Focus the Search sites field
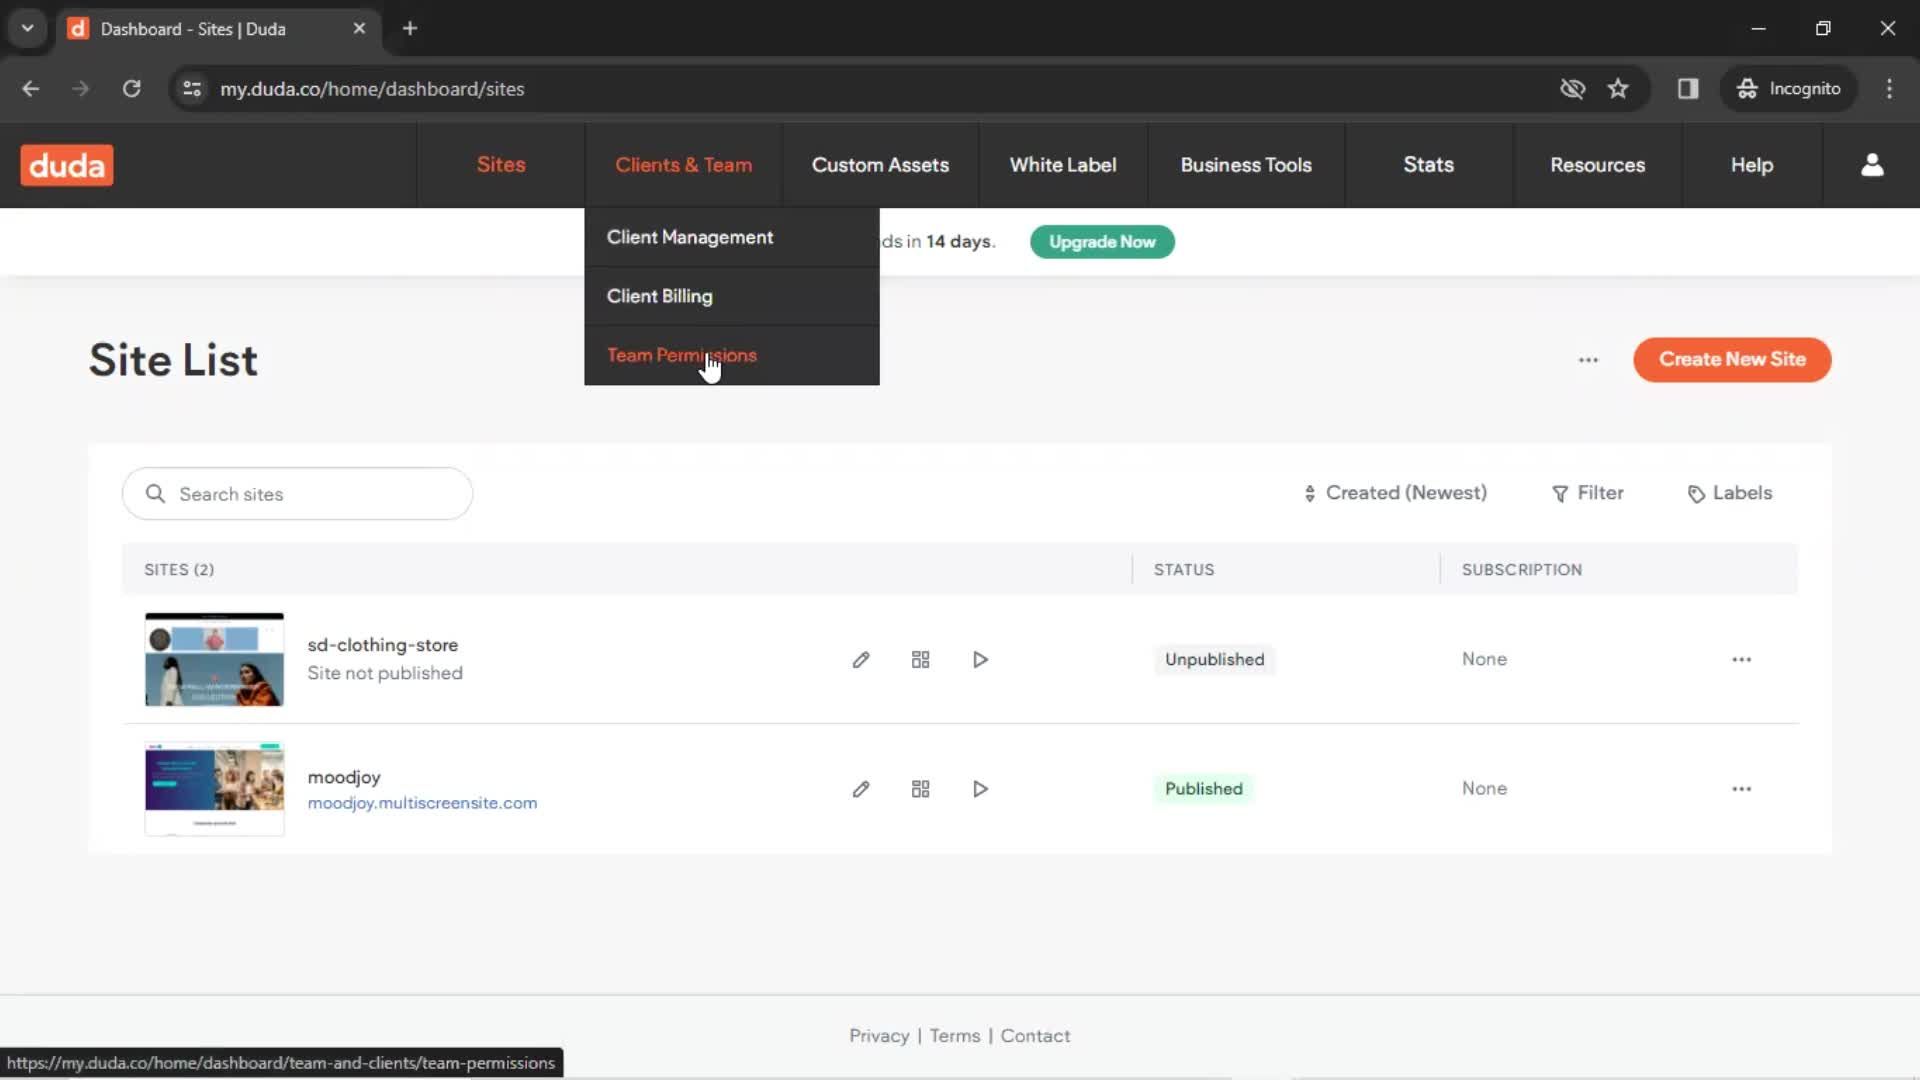The image size is (1920, 1080). pyautogui.click(x=297, y=494)
